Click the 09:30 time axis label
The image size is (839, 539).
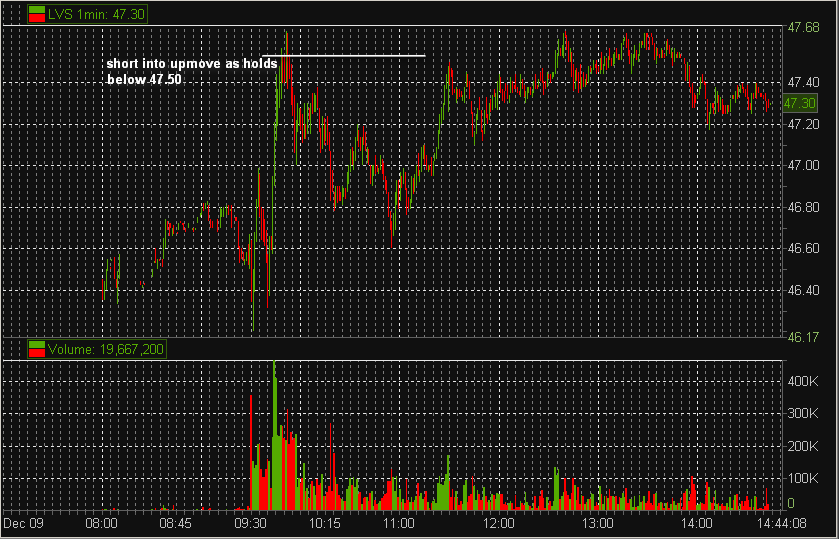pos(251,523)
